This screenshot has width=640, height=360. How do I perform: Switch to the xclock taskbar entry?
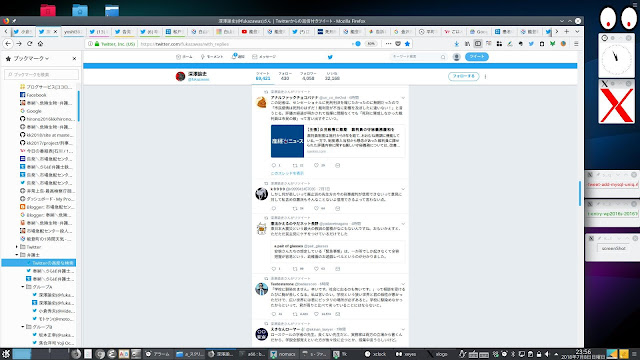[376, 354]
